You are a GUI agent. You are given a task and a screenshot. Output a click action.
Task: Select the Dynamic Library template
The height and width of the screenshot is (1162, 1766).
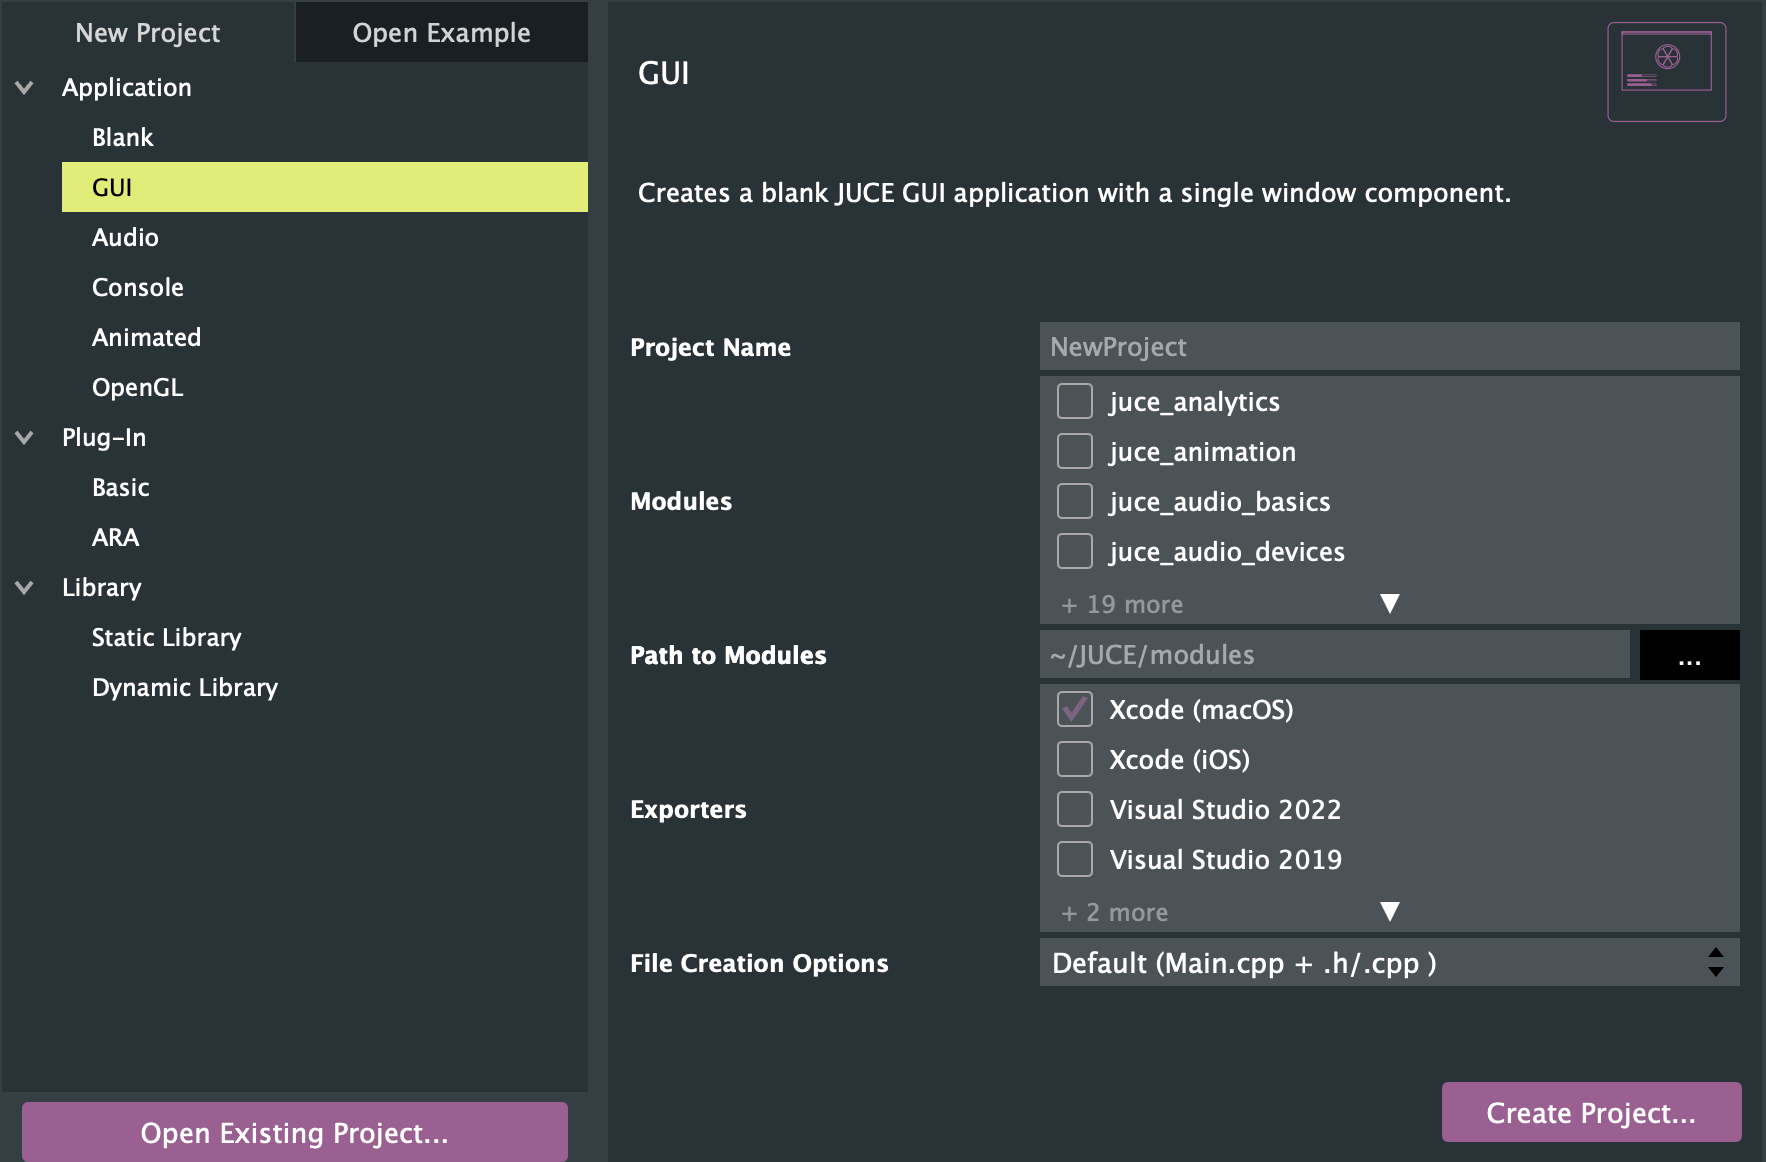(325, 687)
